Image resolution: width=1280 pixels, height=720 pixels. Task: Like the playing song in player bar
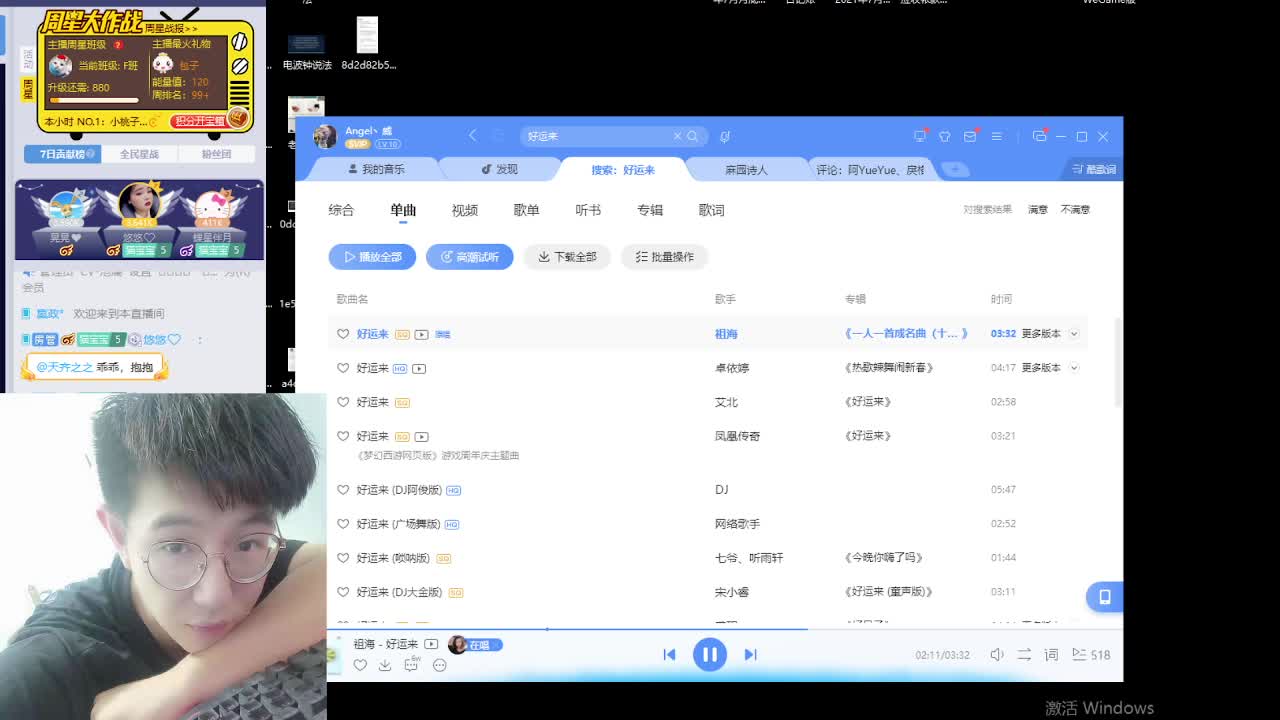[360, 665]
